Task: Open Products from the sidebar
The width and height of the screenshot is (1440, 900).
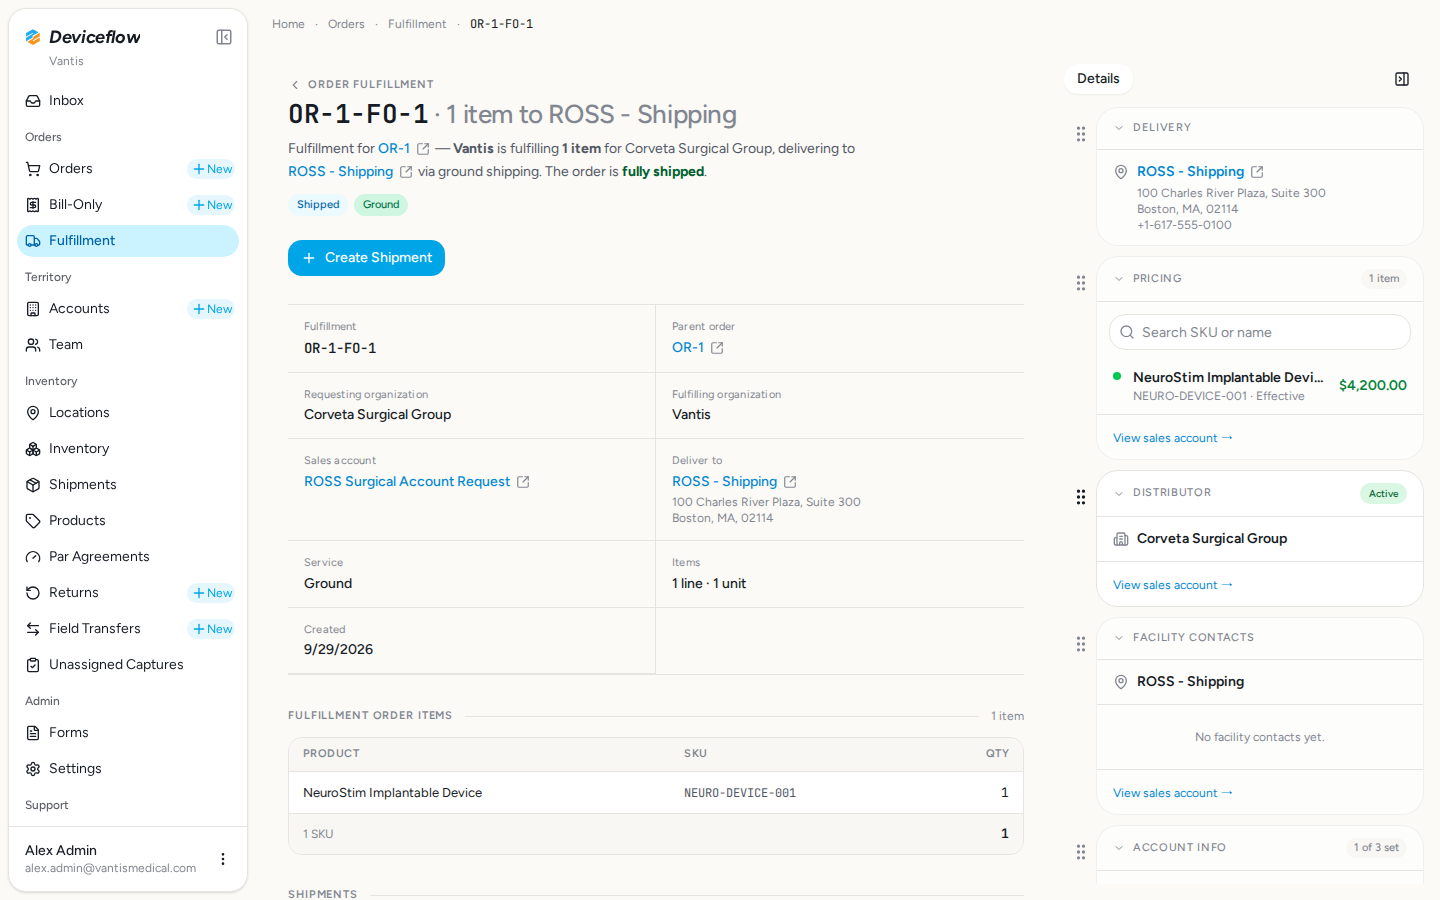Action: (x=128, y=521)
